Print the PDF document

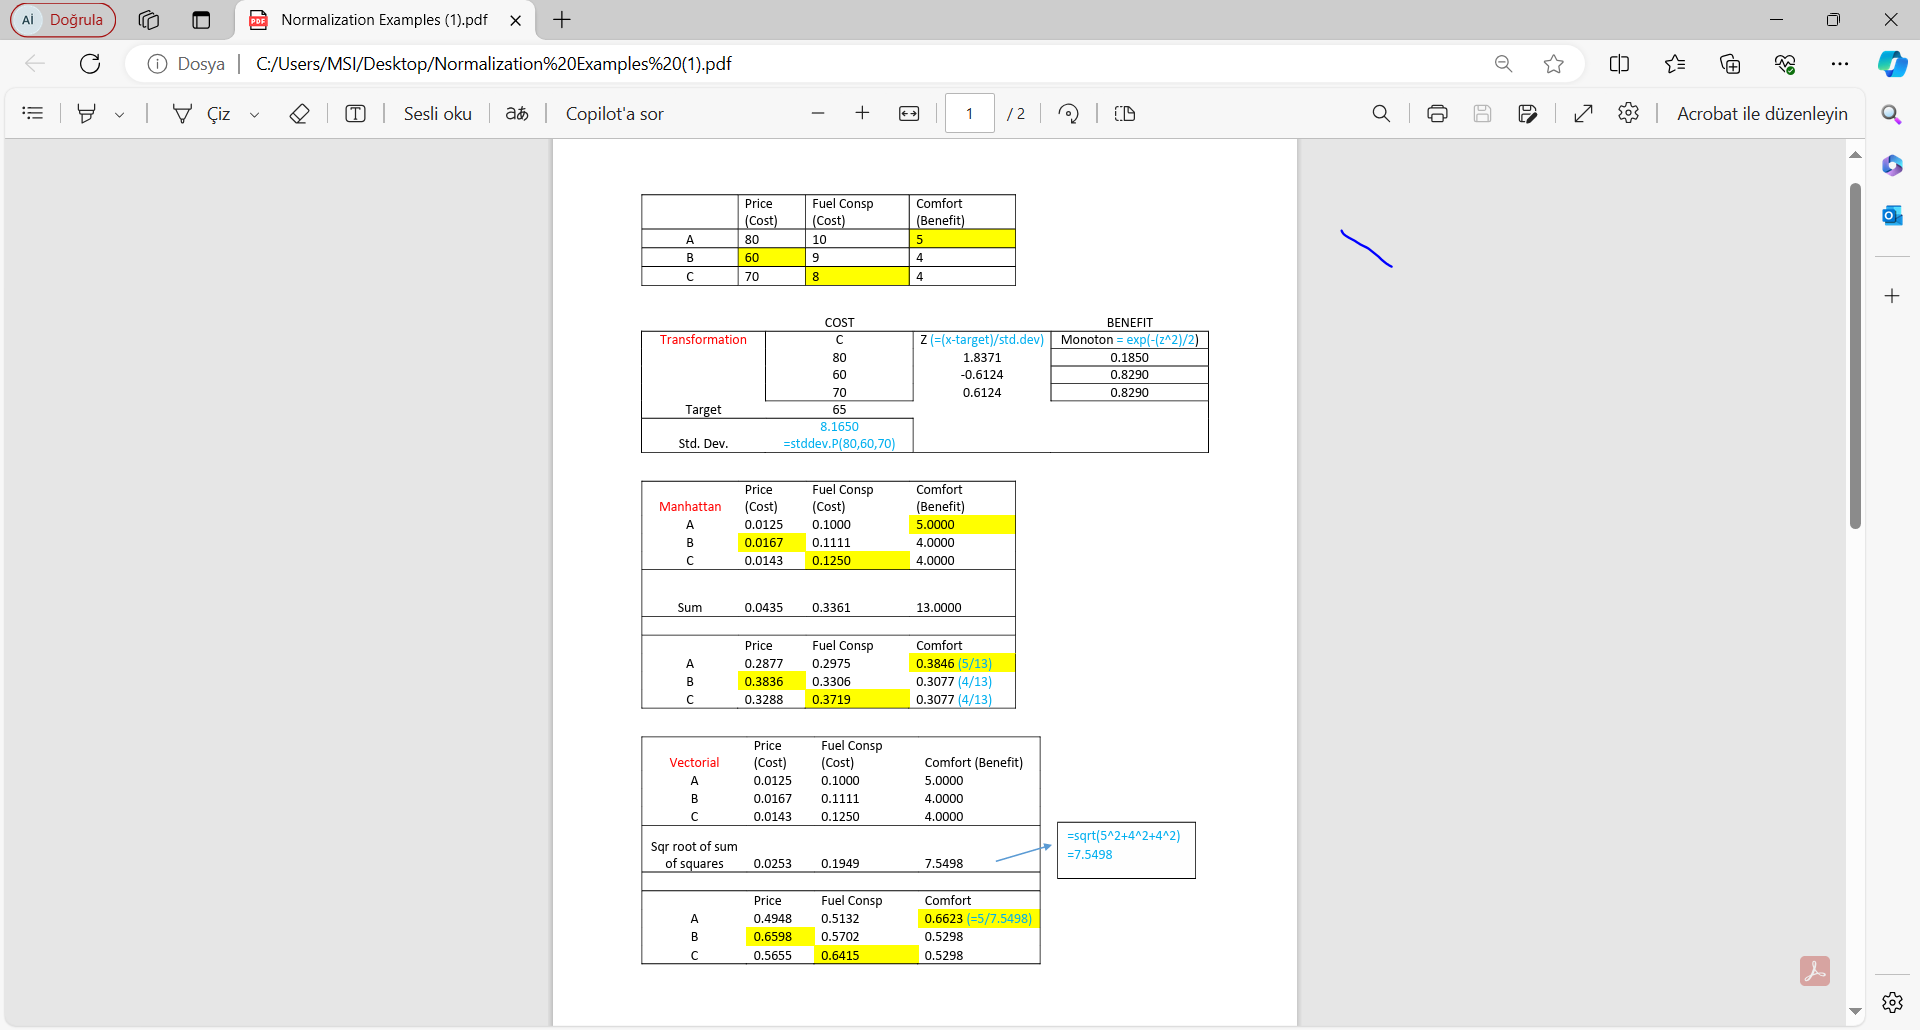(x=1437, y=114)
